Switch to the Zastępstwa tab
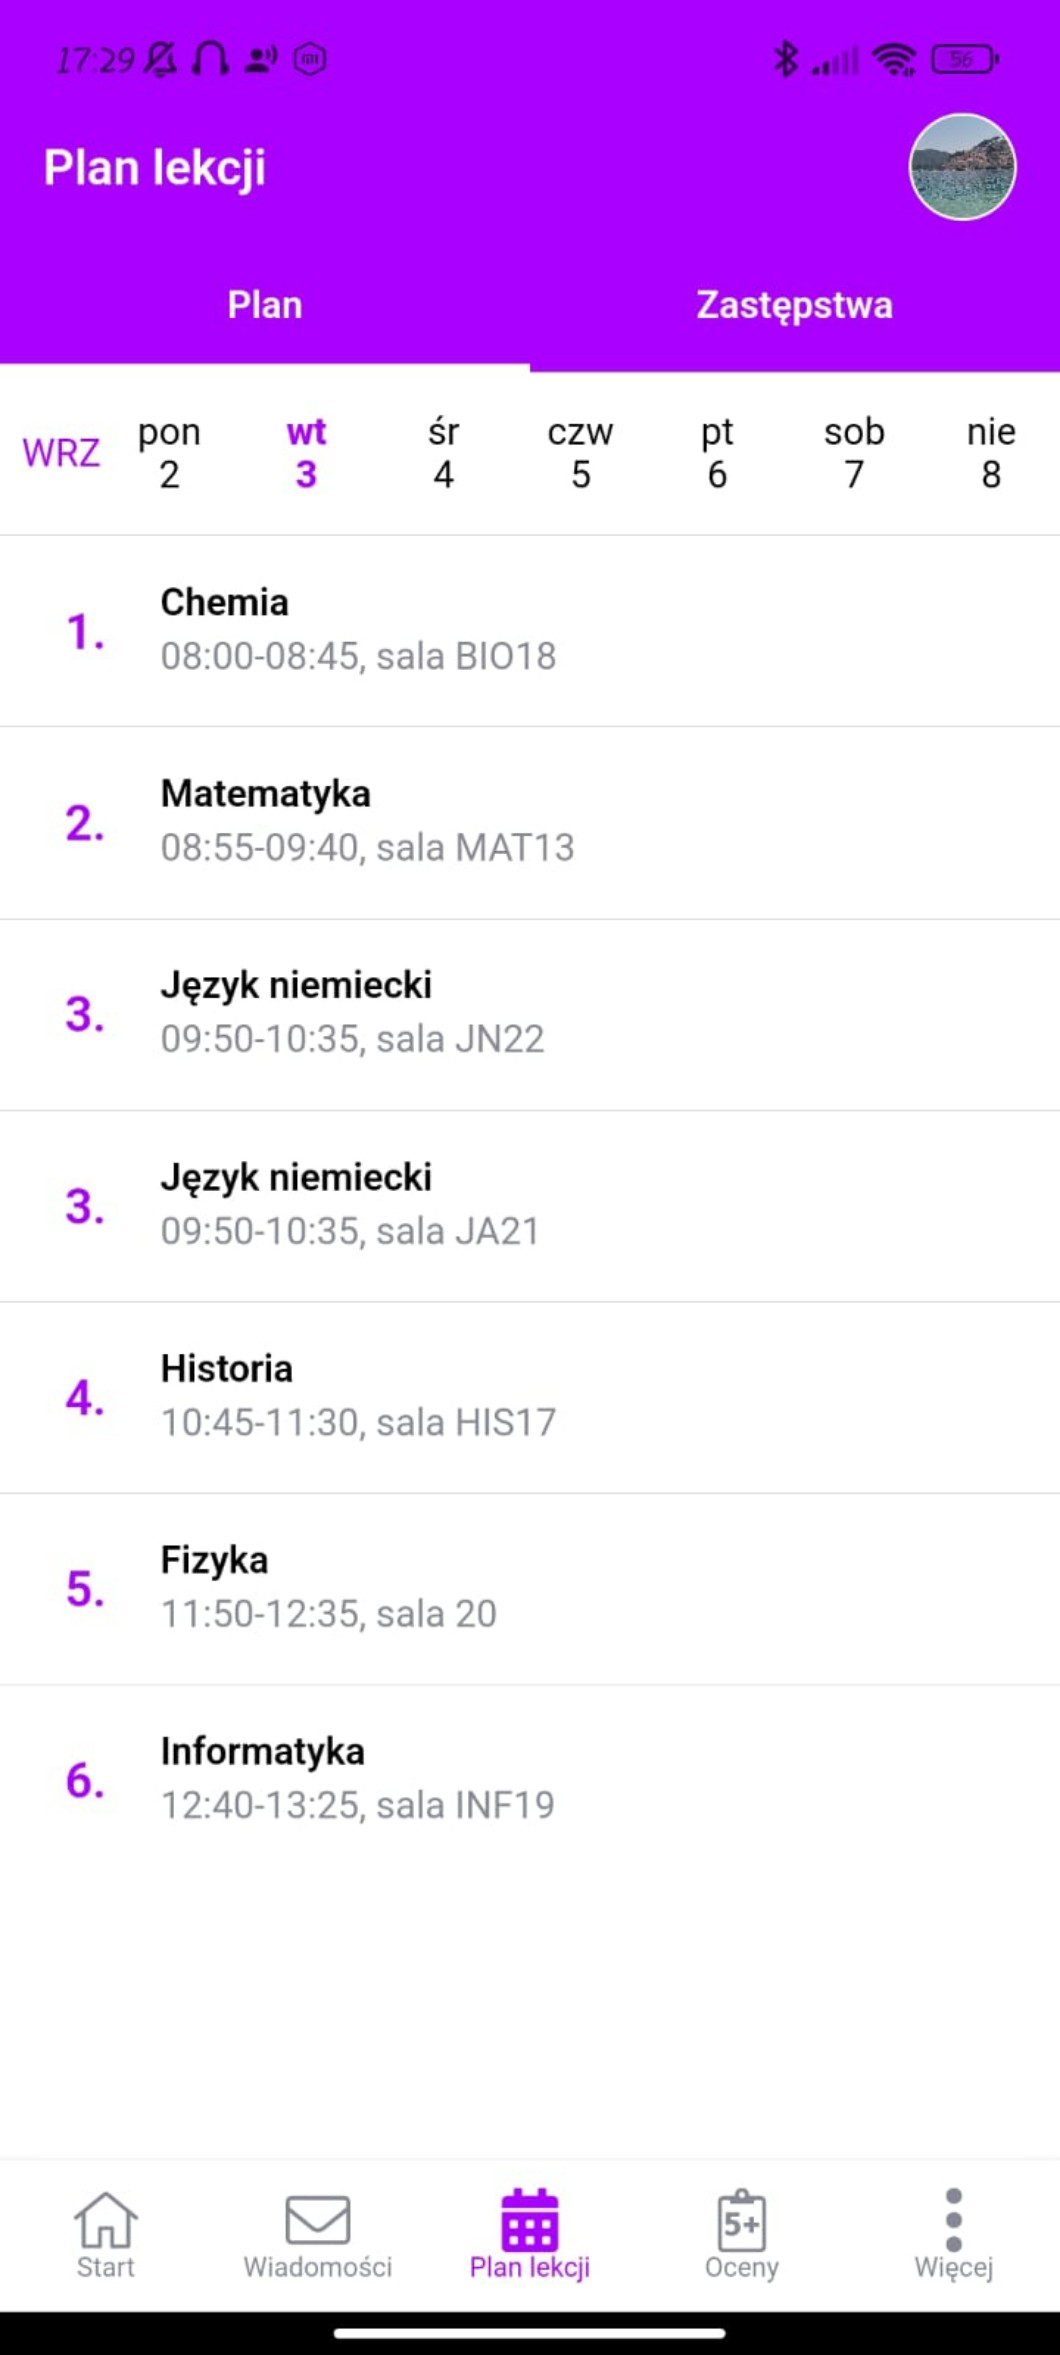This screenshot has width=1060, height=2355. click(794, 305)
